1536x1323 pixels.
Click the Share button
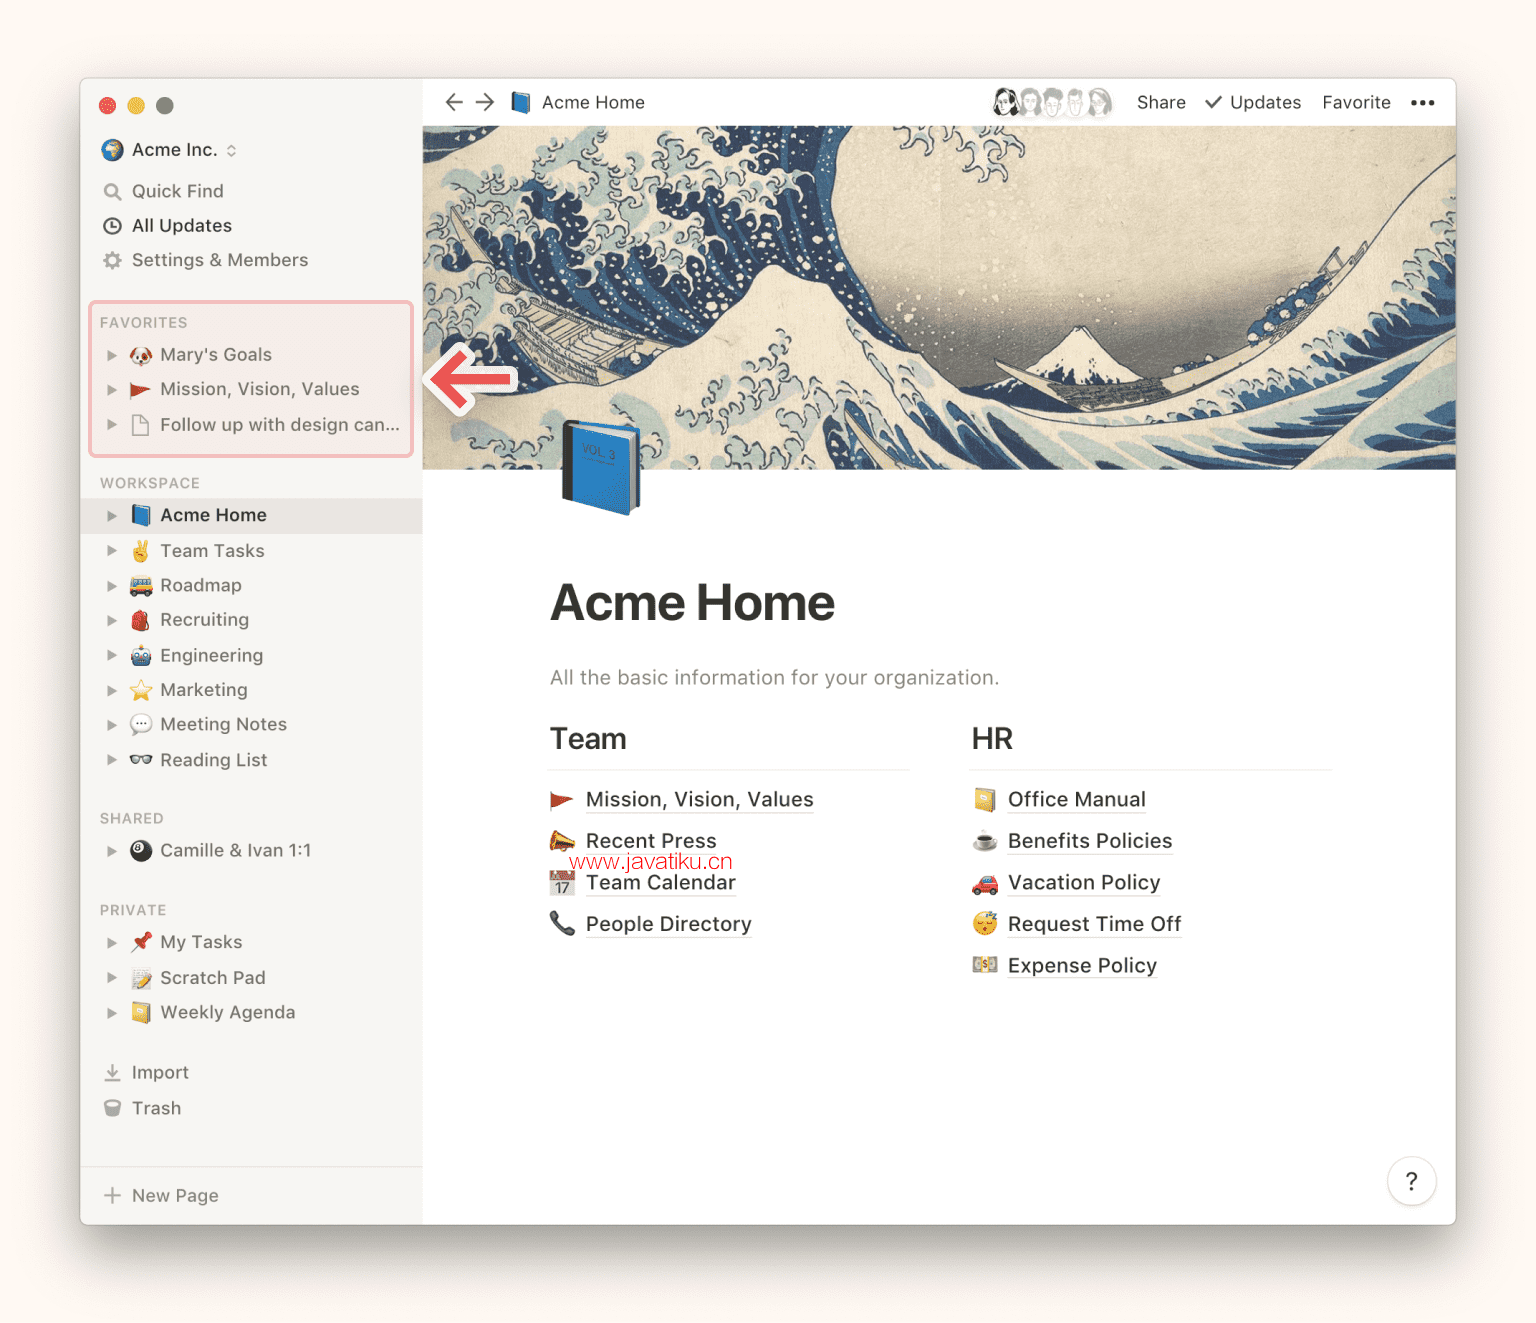click(x=1161, y=102)
